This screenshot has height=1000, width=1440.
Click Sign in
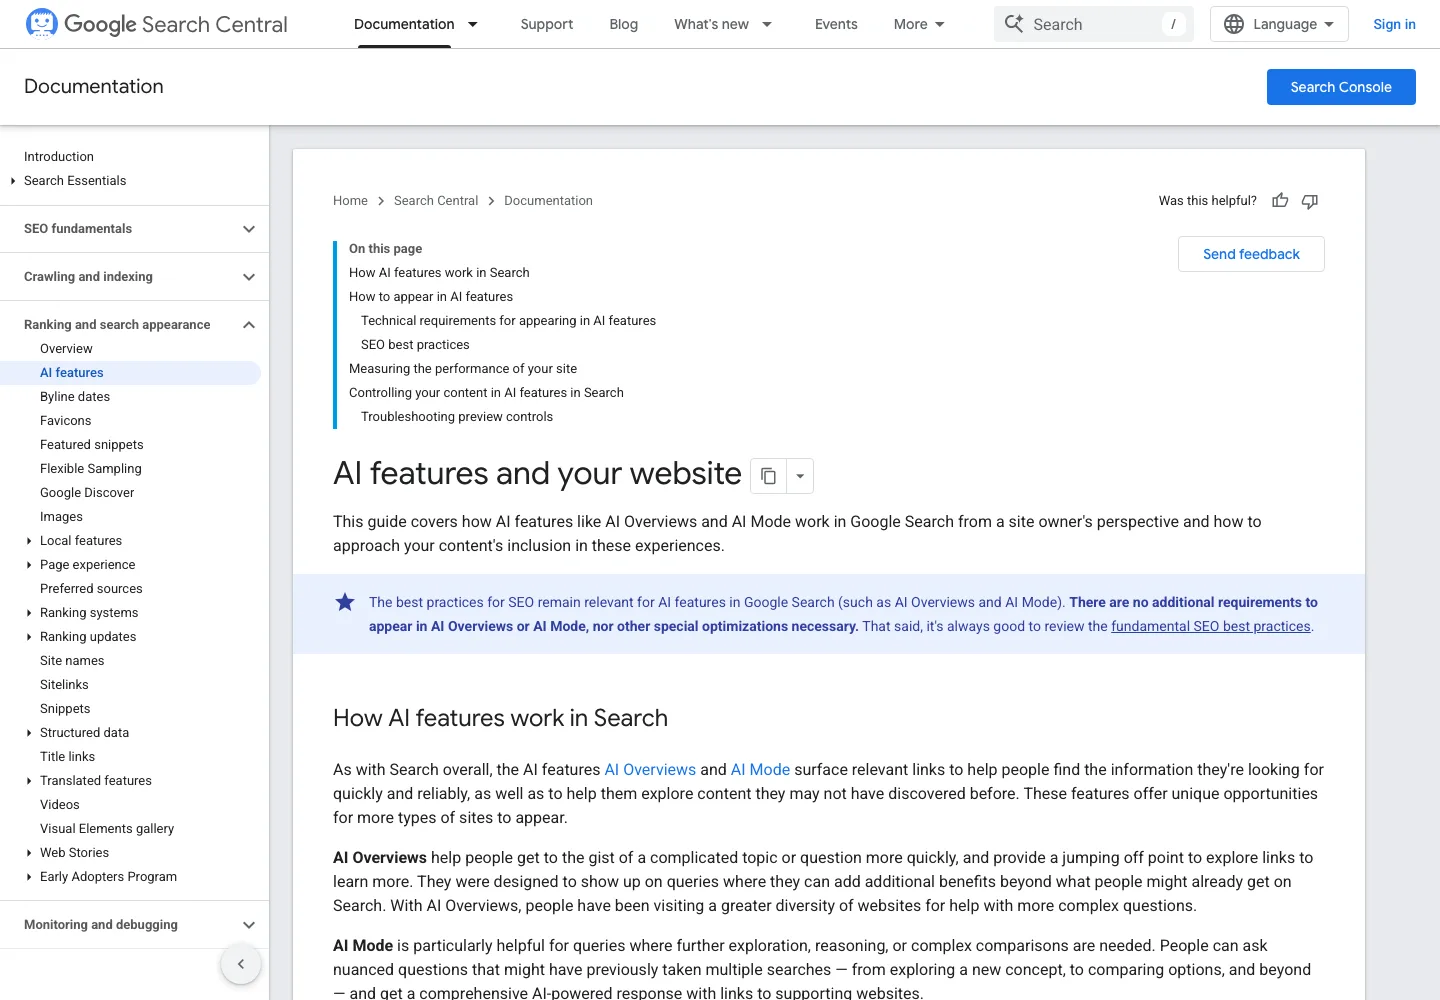(x=1394, y=24)
